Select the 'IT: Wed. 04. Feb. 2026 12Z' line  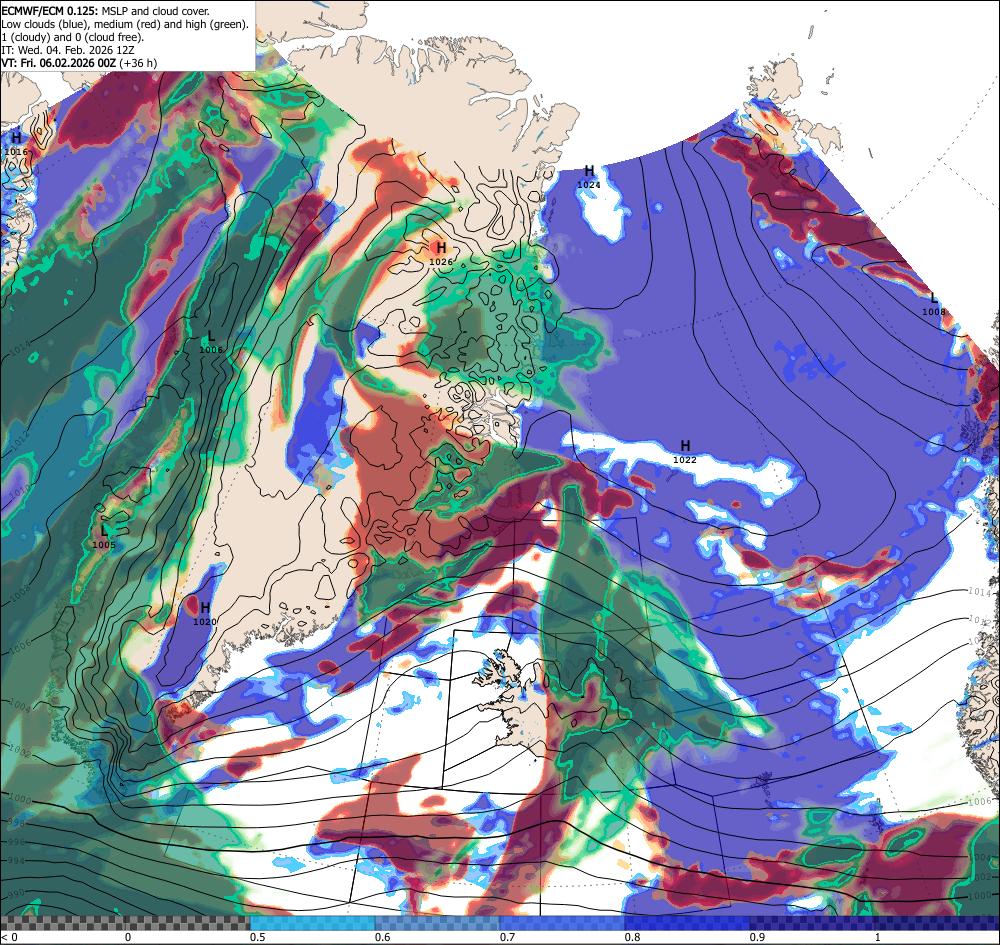69,50
